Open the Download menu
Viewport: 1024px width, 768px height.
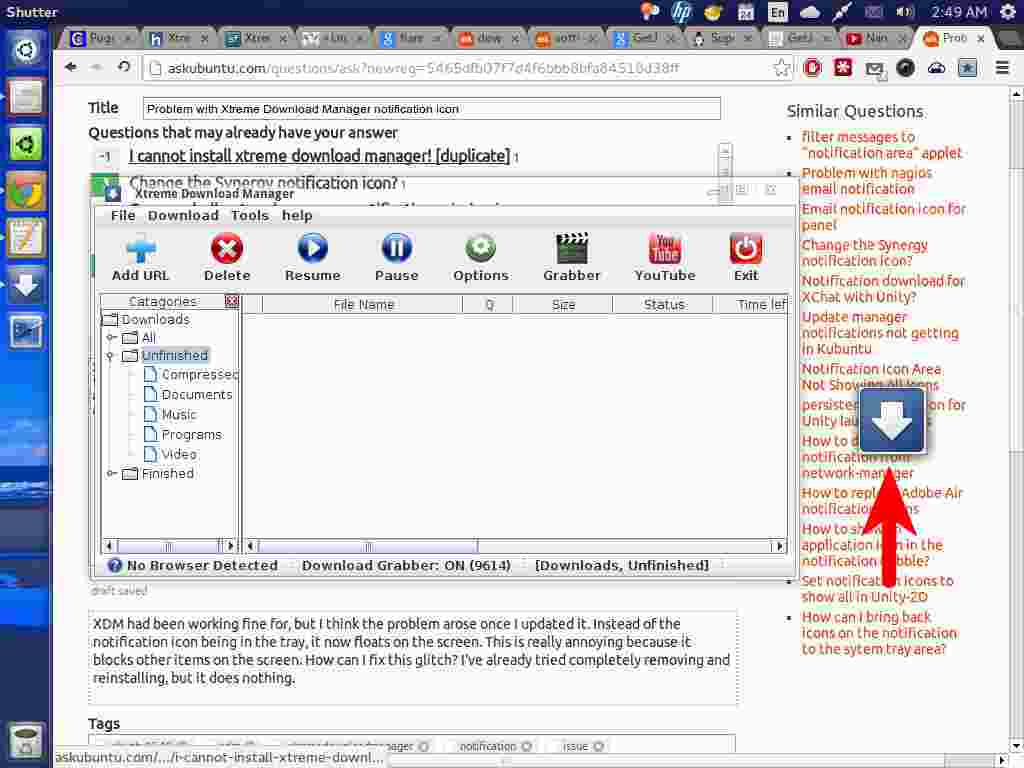(183, 215)
